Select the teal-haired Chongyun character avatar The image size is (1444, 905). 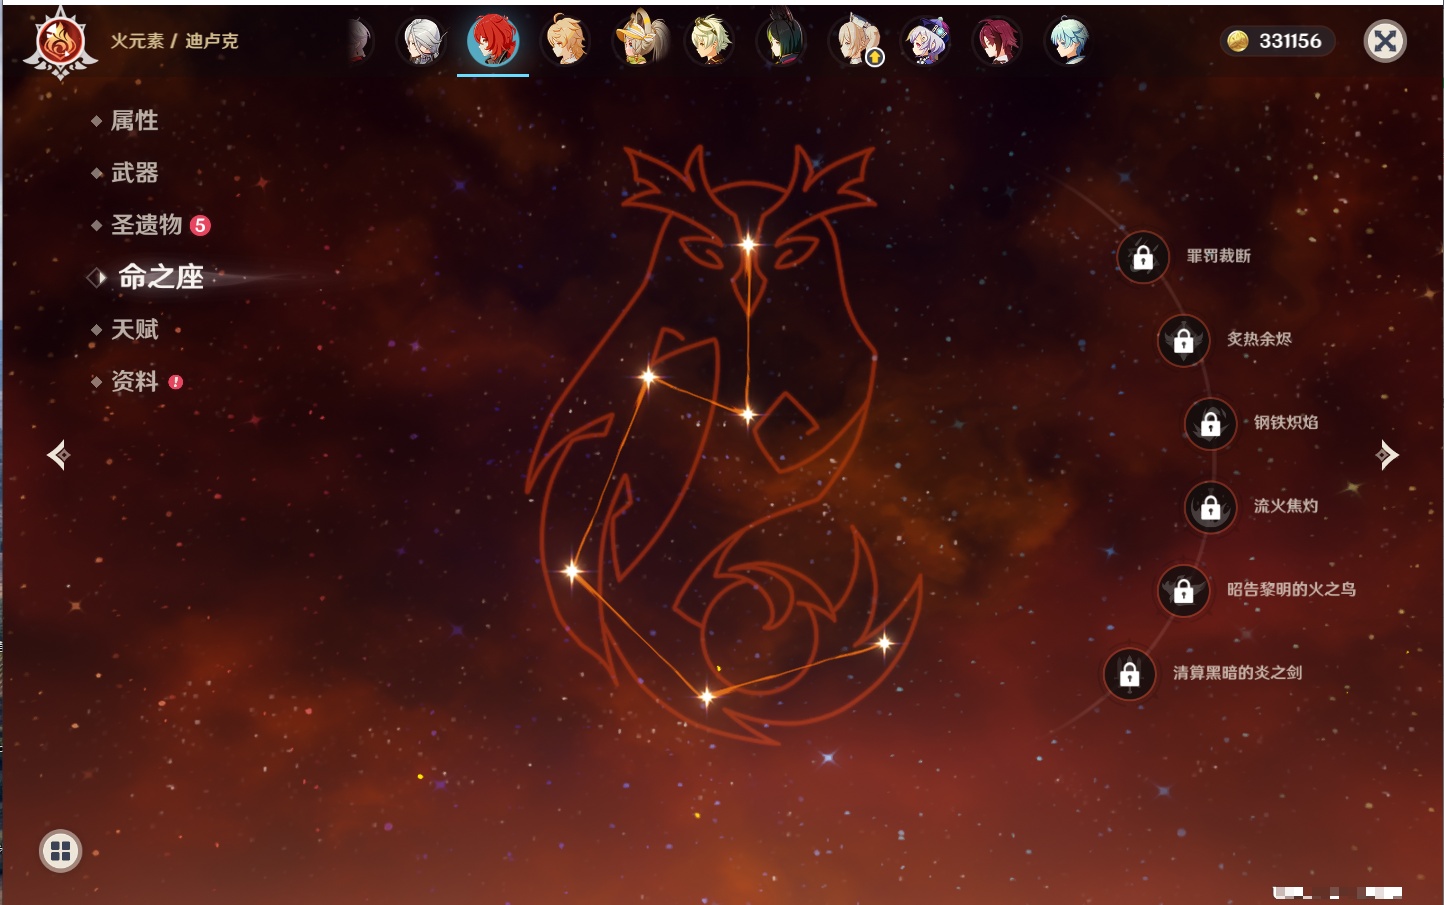[x=1068, y=42]
